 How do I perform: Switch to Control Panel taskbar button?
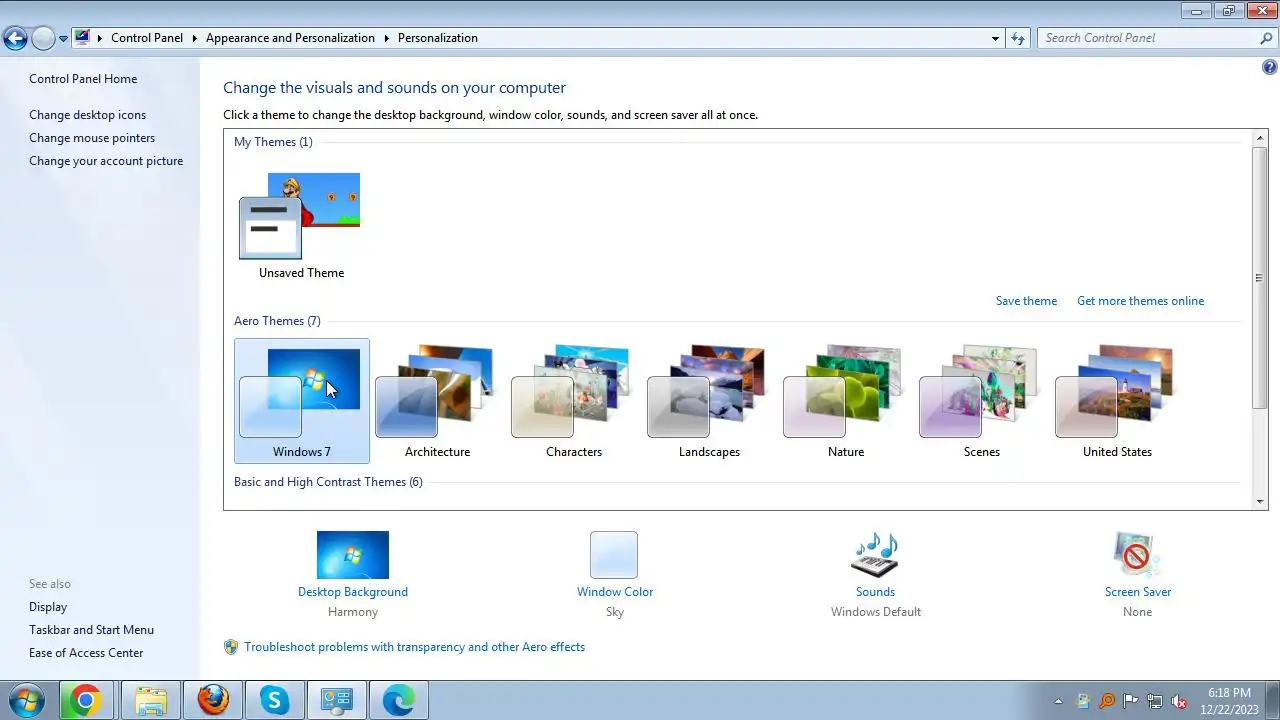point(337,700)
